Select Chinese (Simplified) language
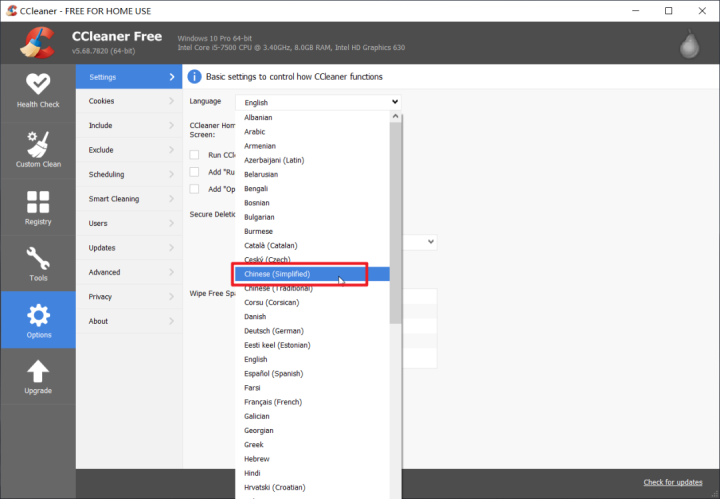The height and width of the screenshot is (499, 720). pos(312,274)
